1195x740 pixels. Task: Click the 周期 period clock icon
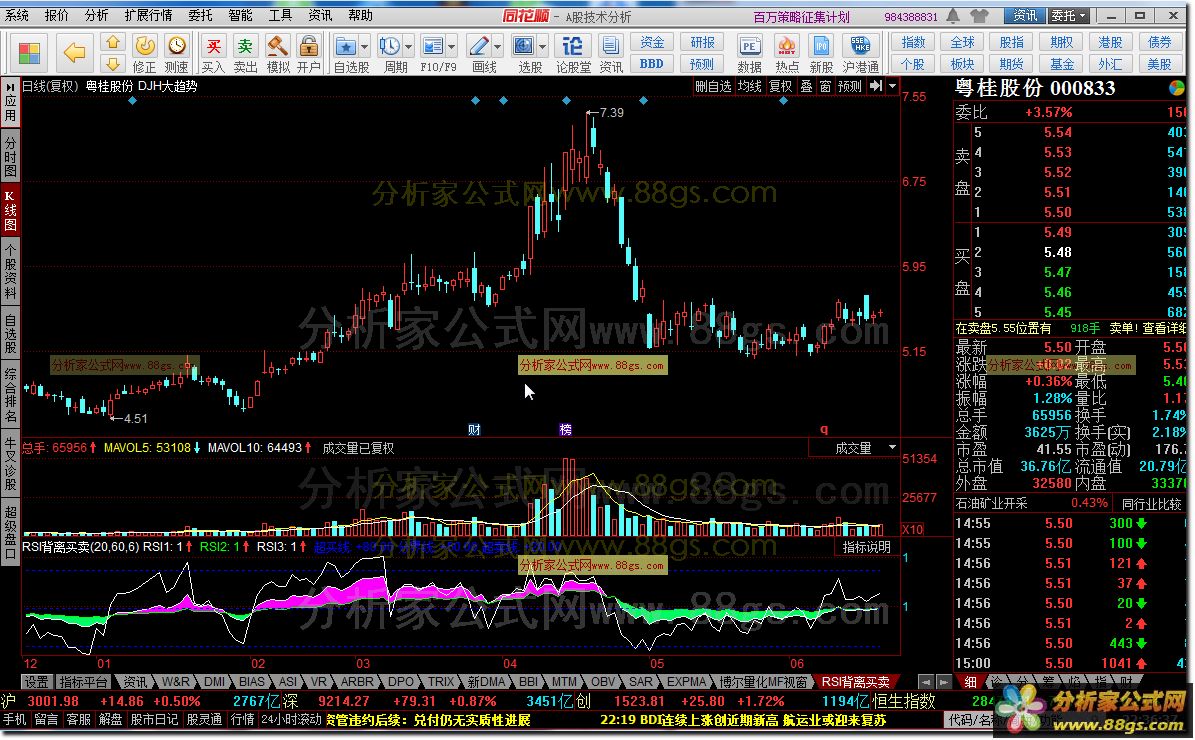390,46
